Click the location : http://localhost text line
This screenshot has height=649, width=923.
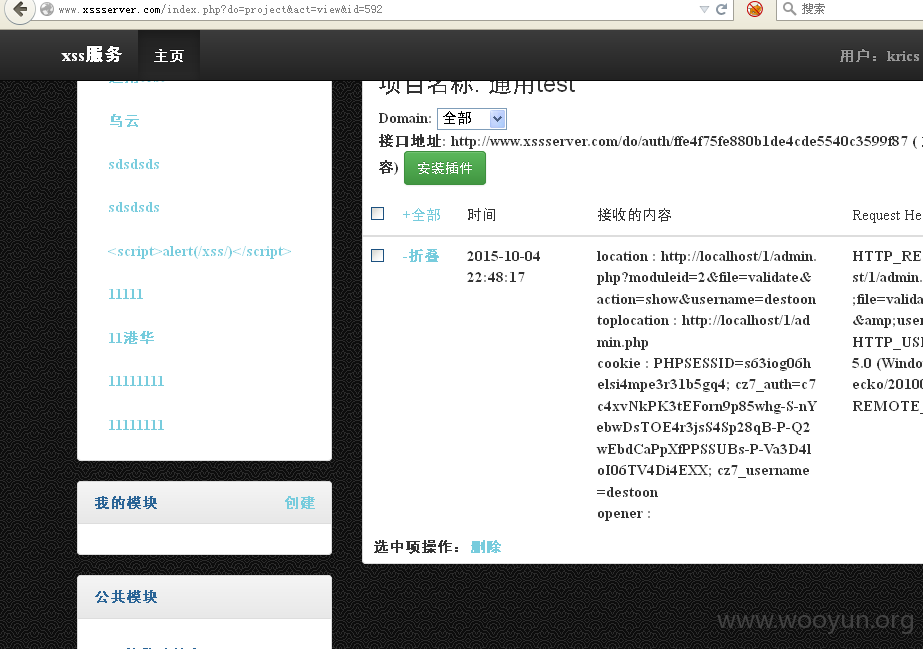pos(706,256)
